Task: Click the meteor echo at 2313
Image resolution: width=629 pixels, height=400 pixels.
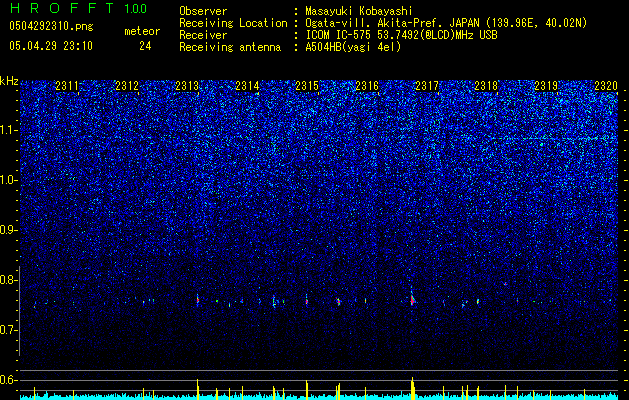Action: [x=198, y=300]
